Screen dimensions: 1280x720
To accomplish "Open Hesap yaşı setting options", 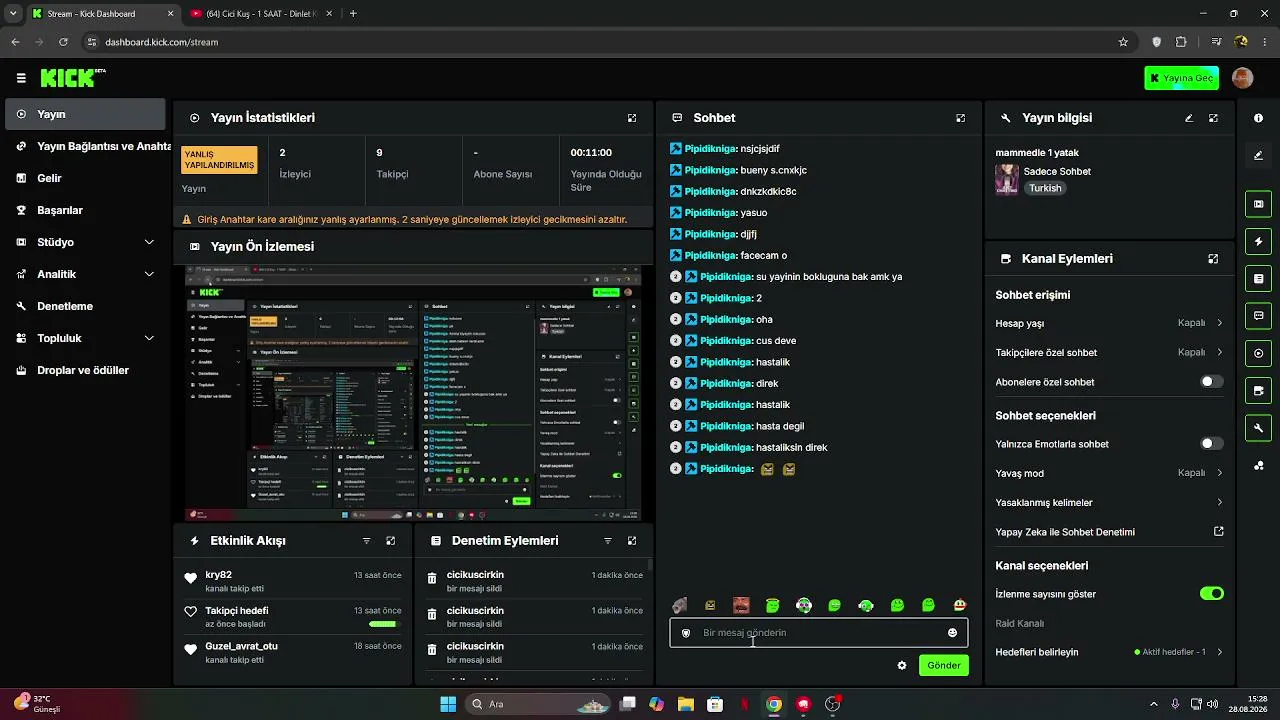I will click(1109, 323).
